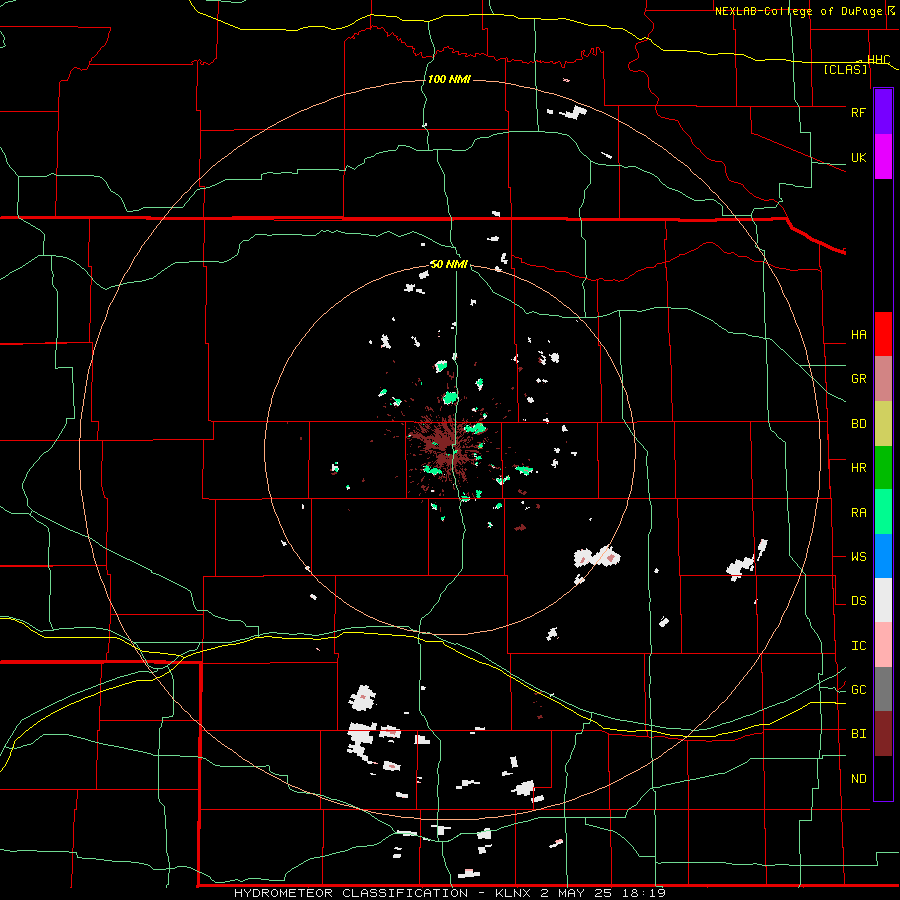The image size is (900, 900).
Task: Pick the light green RA rain swatch
Action: [883, 512]
